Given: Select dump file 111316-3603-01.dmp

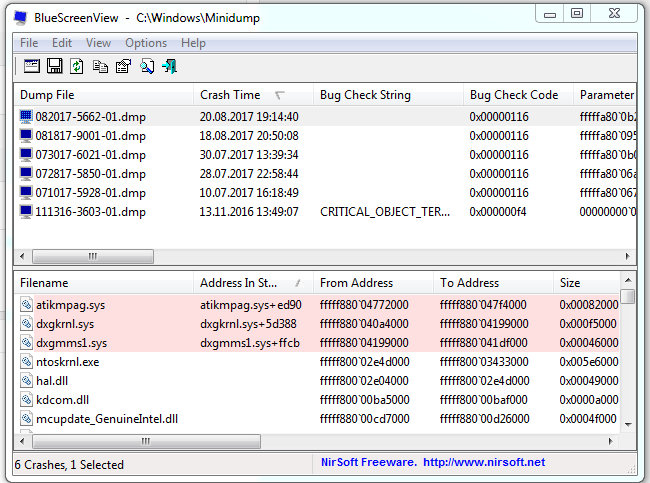Looking at the screenshot, I should pos(90,212).
